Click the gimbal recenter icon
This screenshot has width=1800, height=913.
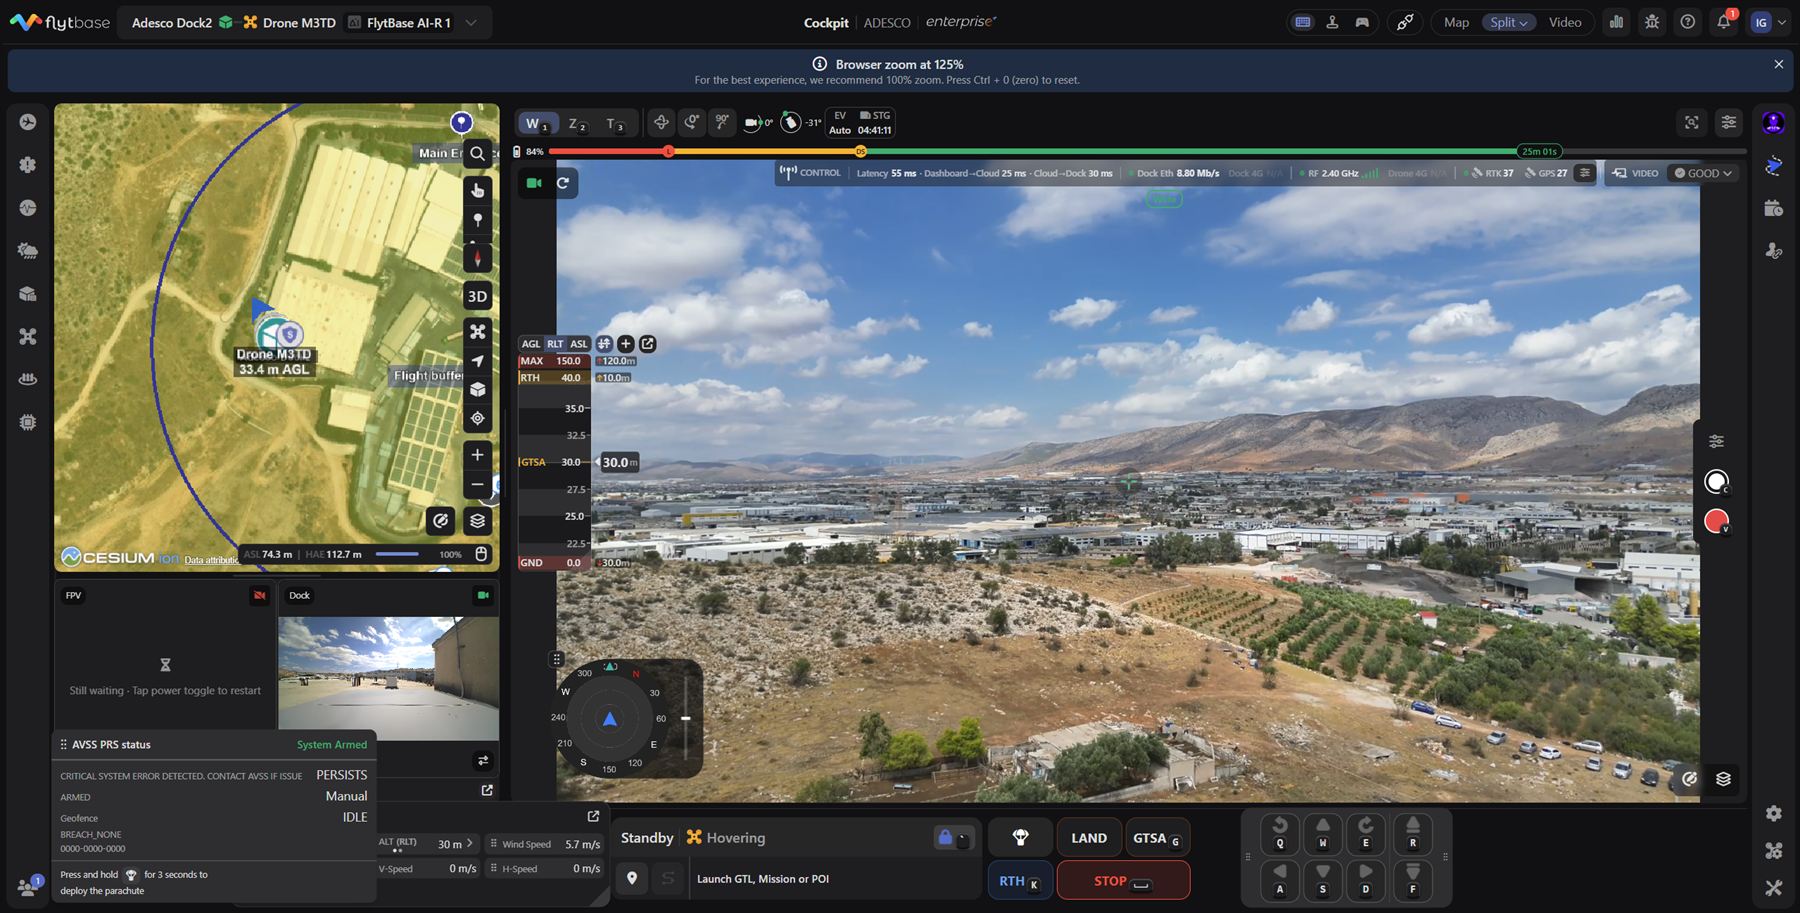661,122
